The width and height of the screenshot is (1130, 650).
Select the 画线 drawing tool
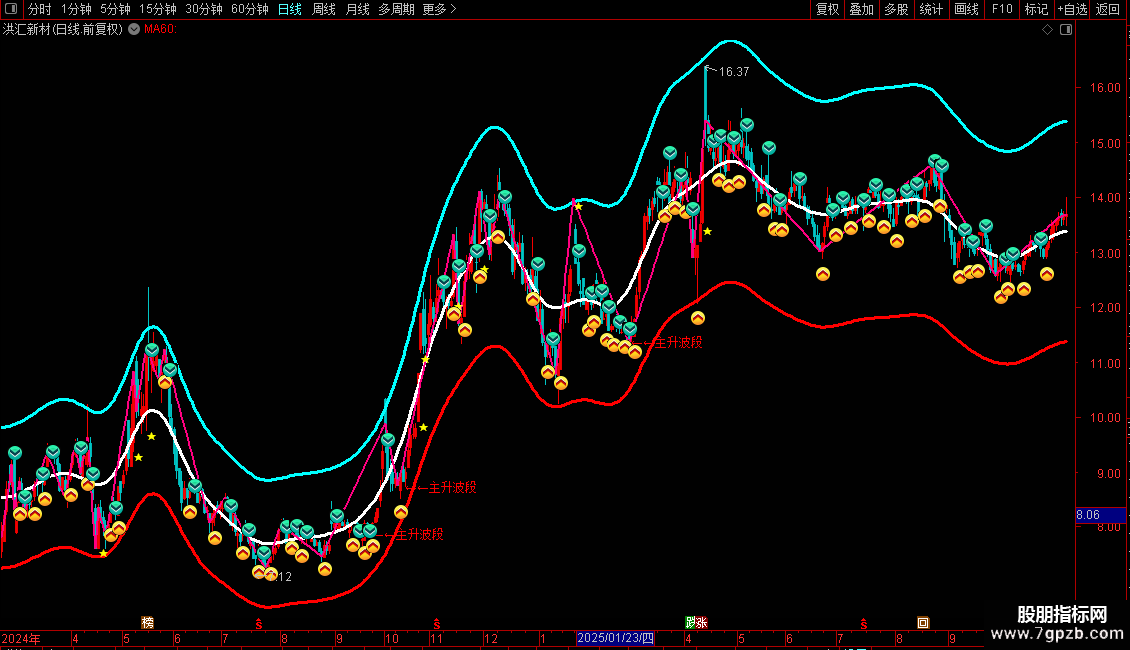pyautogui.click(x=966, y=9)
